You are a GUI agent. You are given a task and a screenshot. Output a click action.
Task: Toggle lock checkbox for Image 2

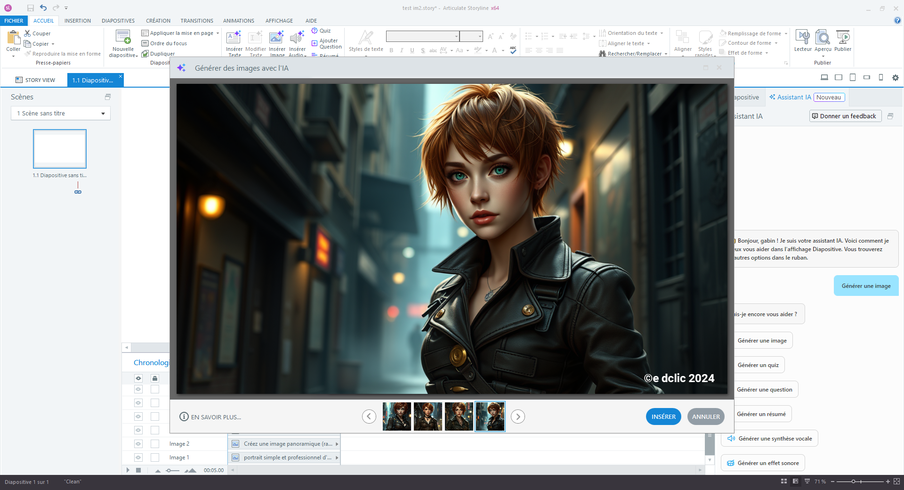[155, 444]
